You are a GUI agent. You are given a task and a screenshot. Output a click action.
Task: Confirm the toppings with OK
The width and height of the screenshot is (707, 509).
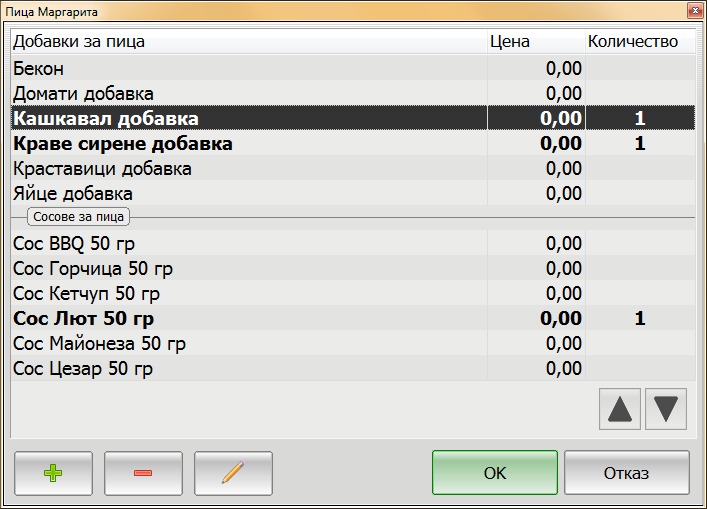(495, 473)
